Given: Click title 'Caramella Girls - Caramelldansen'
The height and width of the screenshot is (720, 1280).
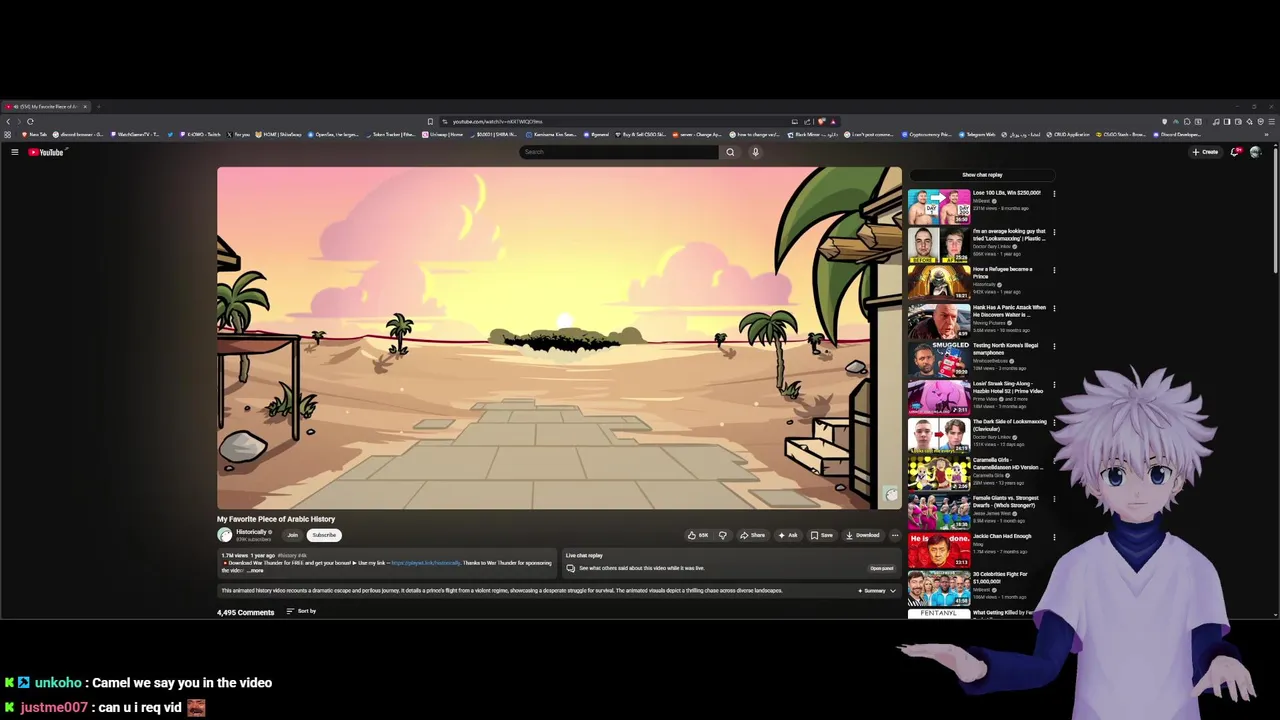Looking at the screenshot, I should pos(1008,463).
